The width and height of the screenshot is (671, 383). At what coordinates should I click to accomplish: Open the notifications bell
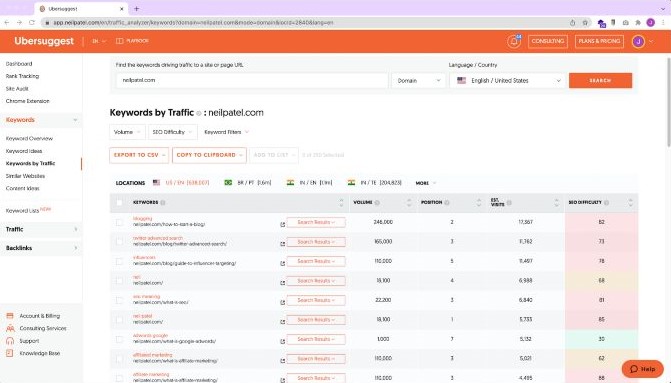(x=514, y=42)
